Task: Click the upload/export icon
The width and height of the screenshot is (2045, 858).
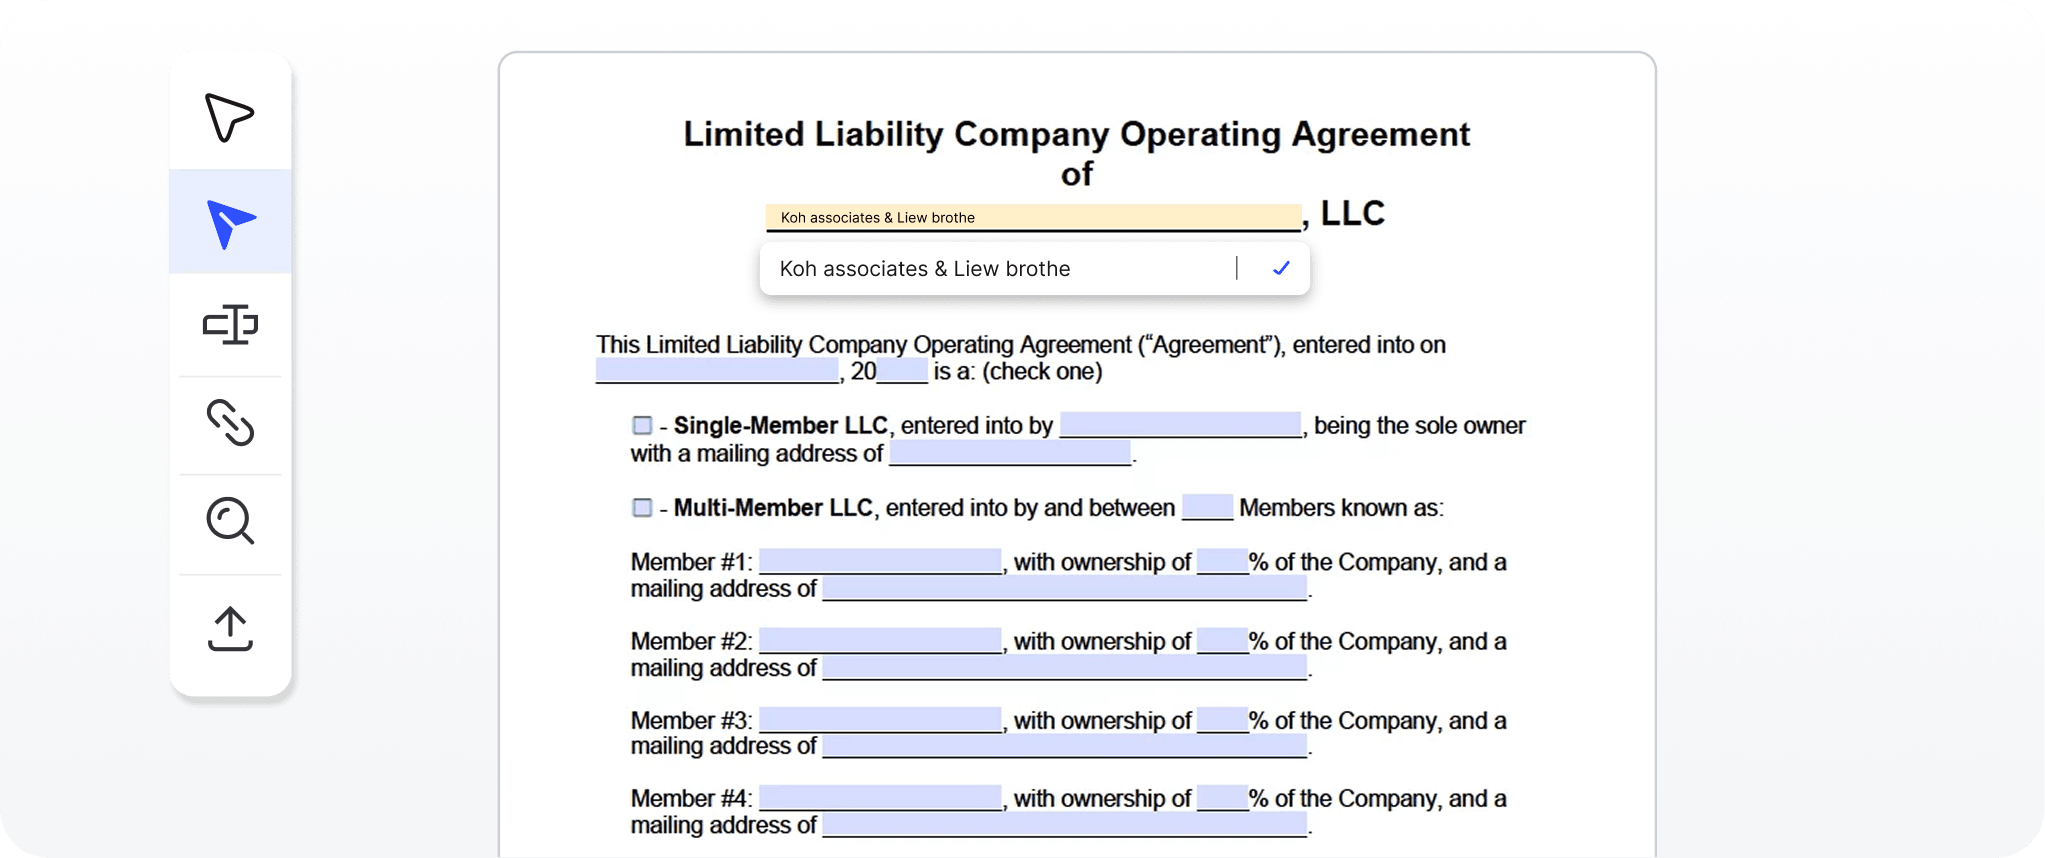Action: [230, 629]
